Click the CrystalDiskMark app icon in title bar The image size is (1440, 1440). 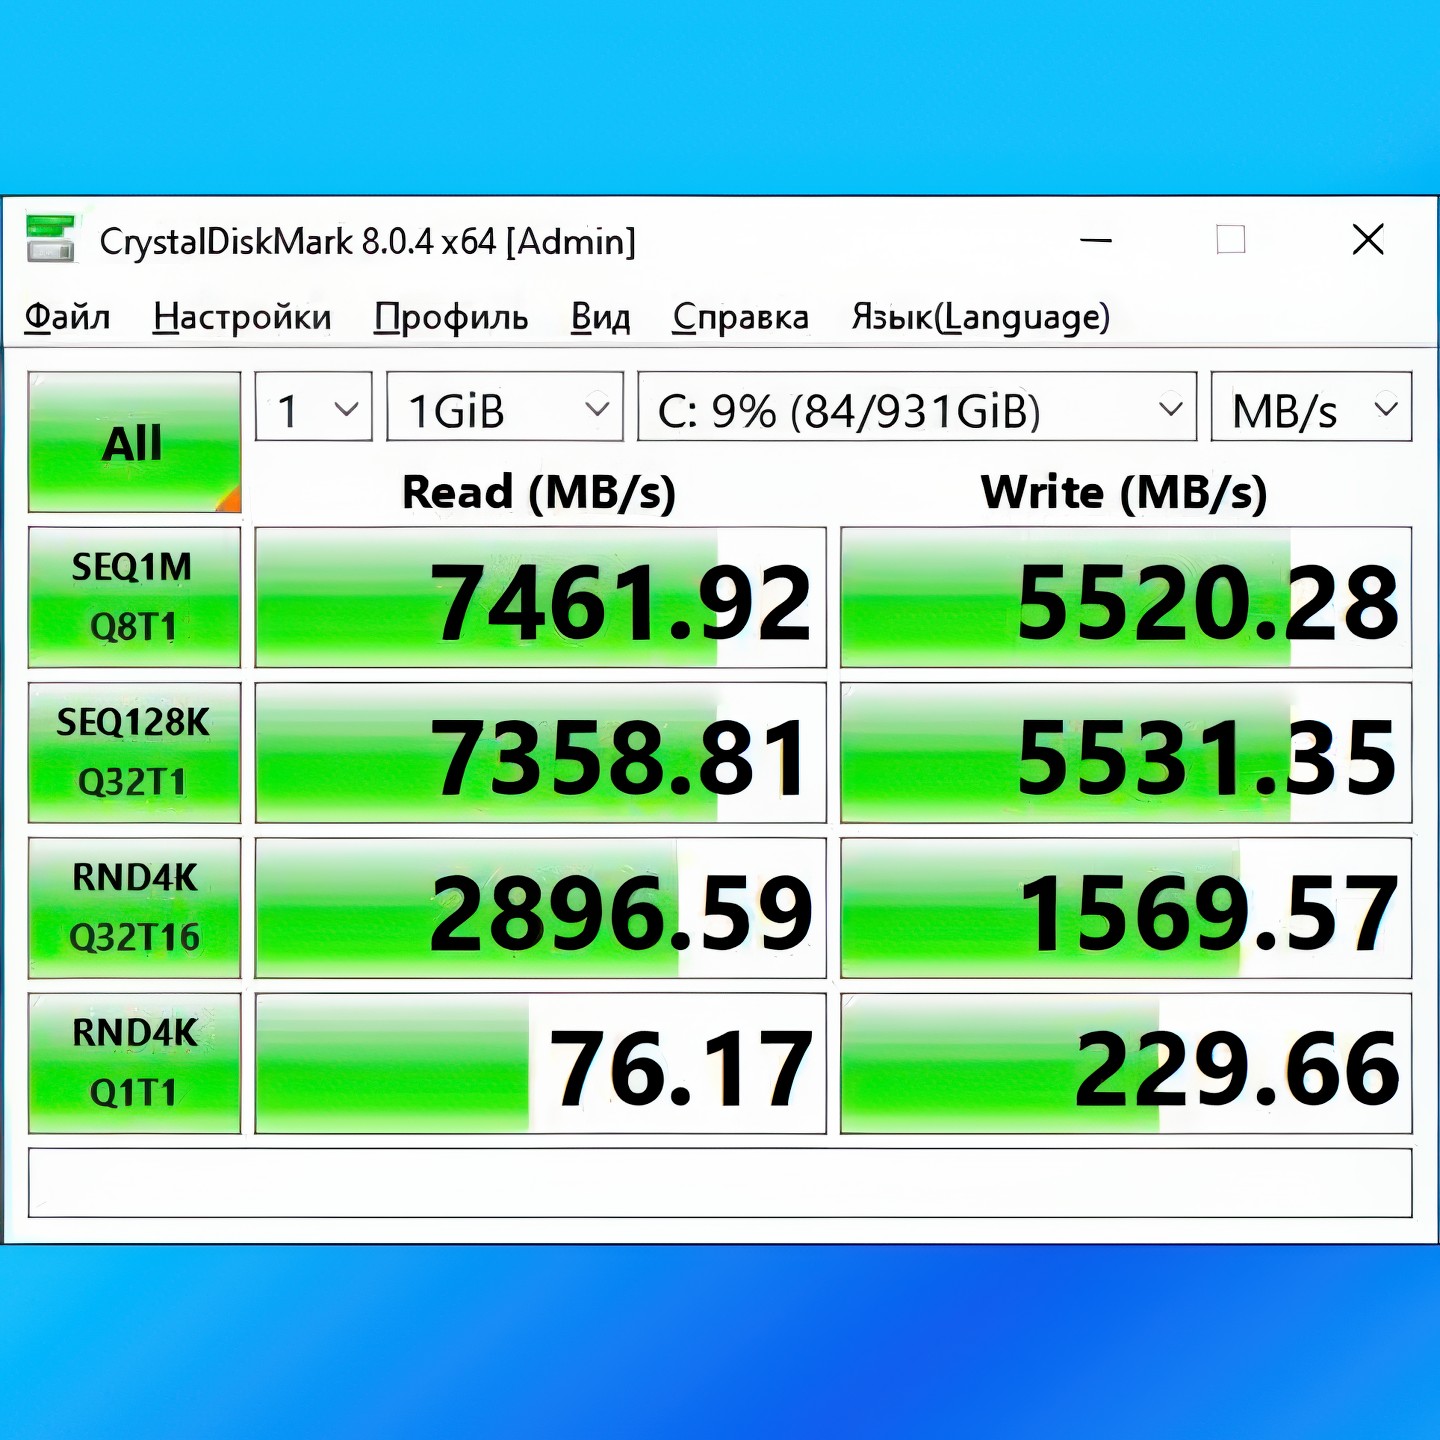pyautogui.click(x=50, y=239)
